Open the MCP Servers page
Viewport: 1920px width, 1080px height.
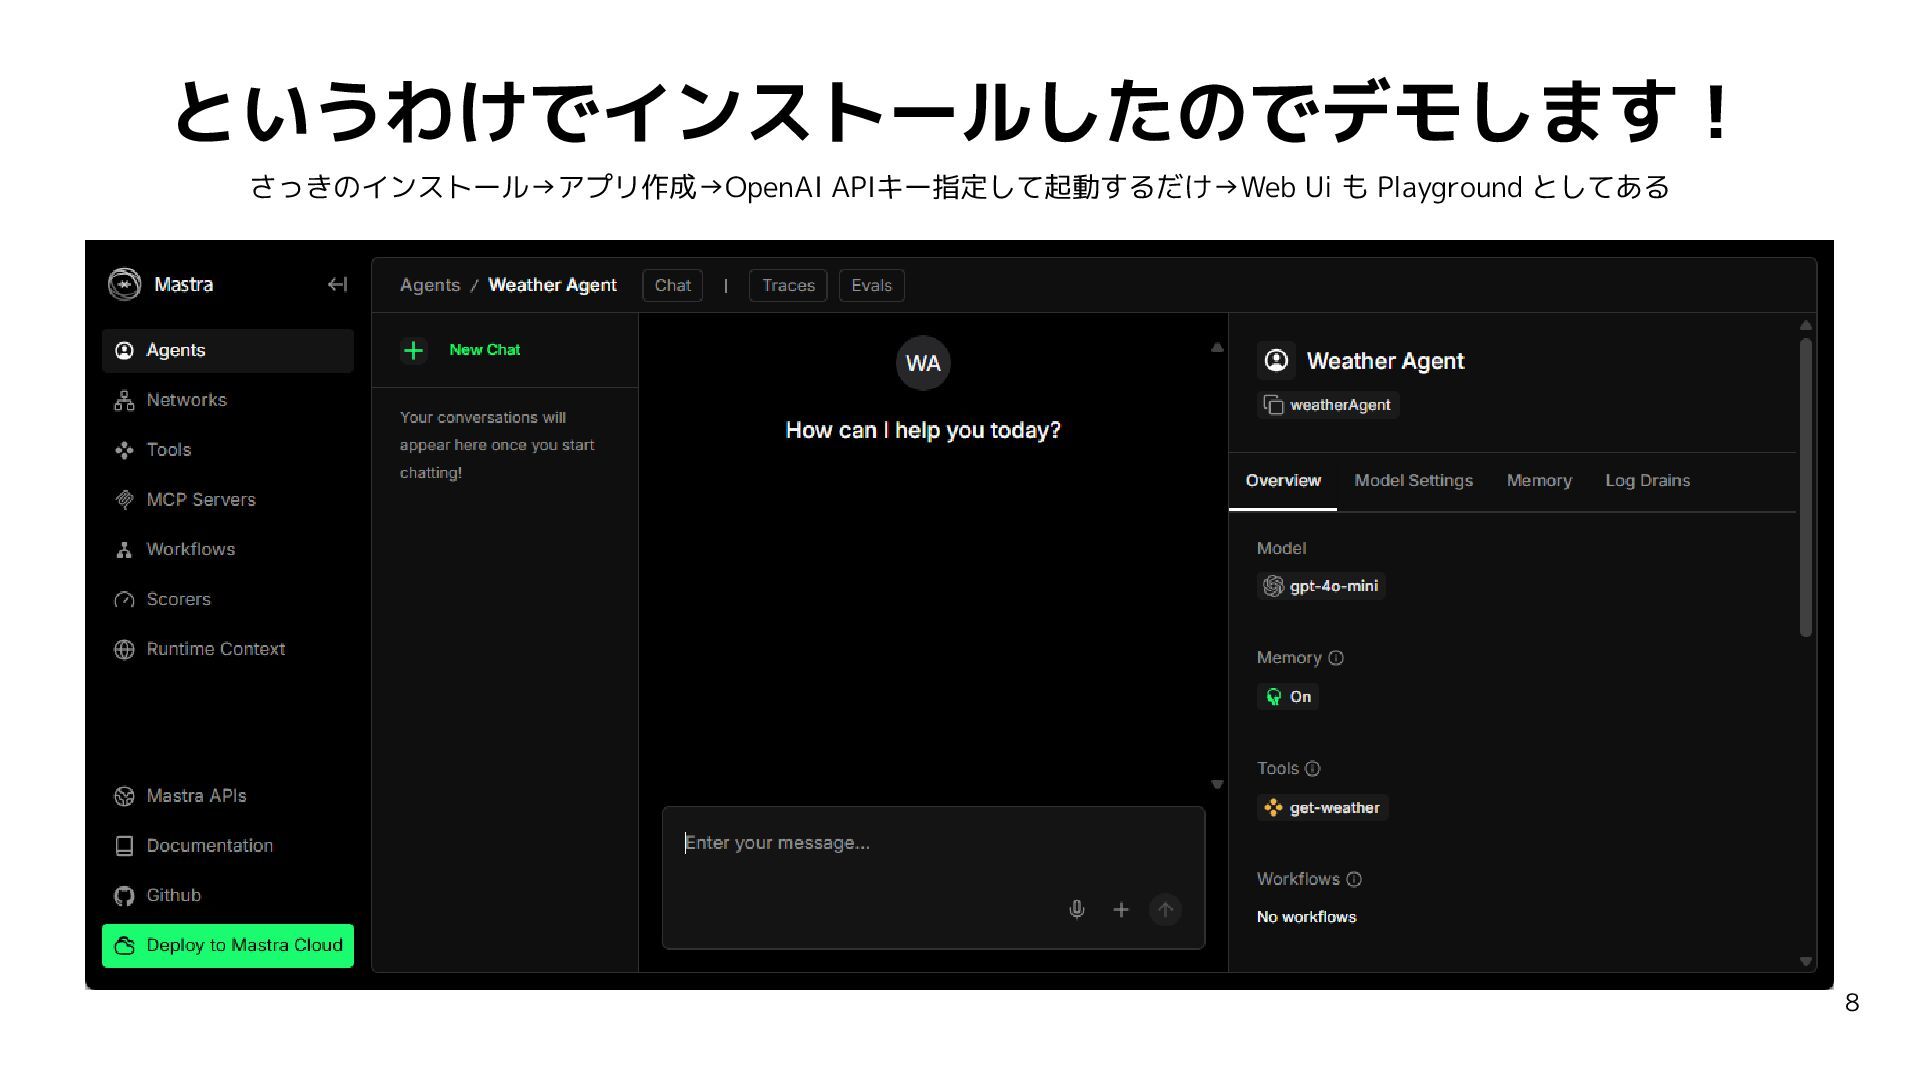228,500
